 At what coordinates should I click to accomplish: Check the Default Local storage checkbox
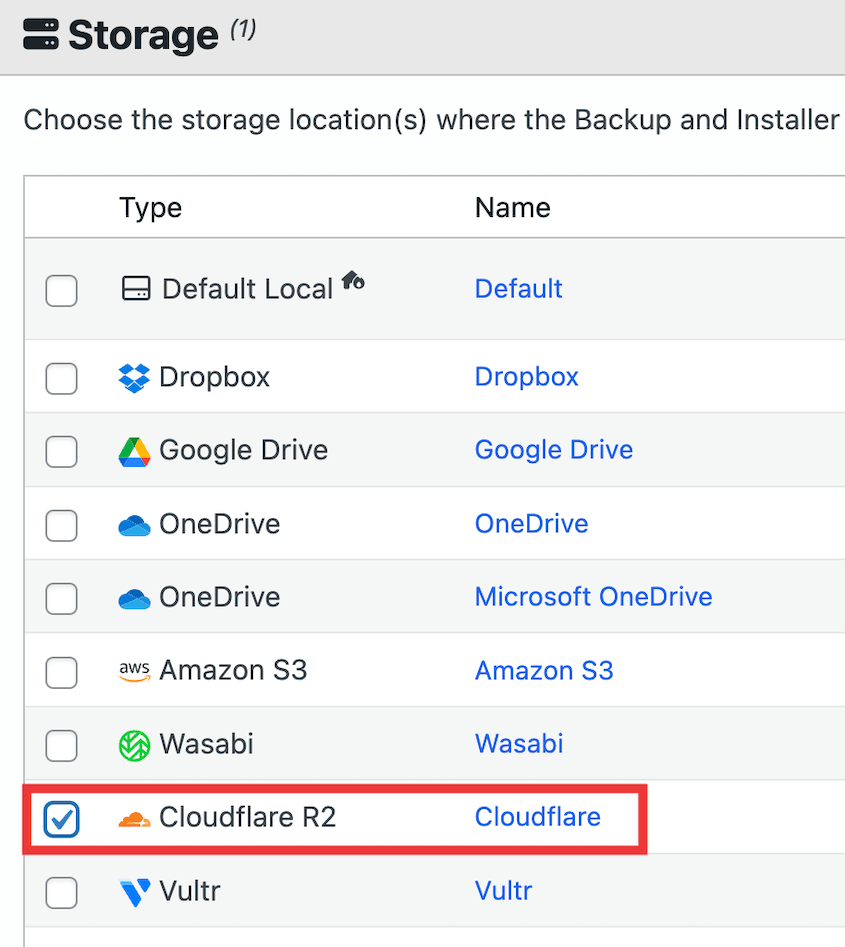tap(62, 291)
